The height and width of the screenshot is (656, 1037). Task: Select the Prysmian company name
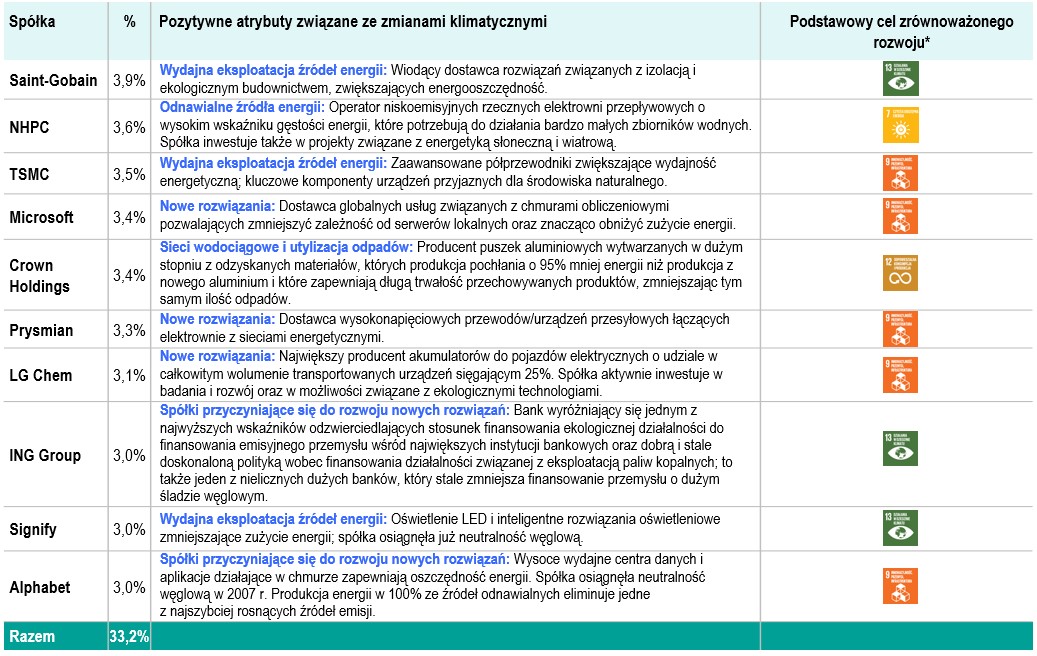[x=41, y=331]
